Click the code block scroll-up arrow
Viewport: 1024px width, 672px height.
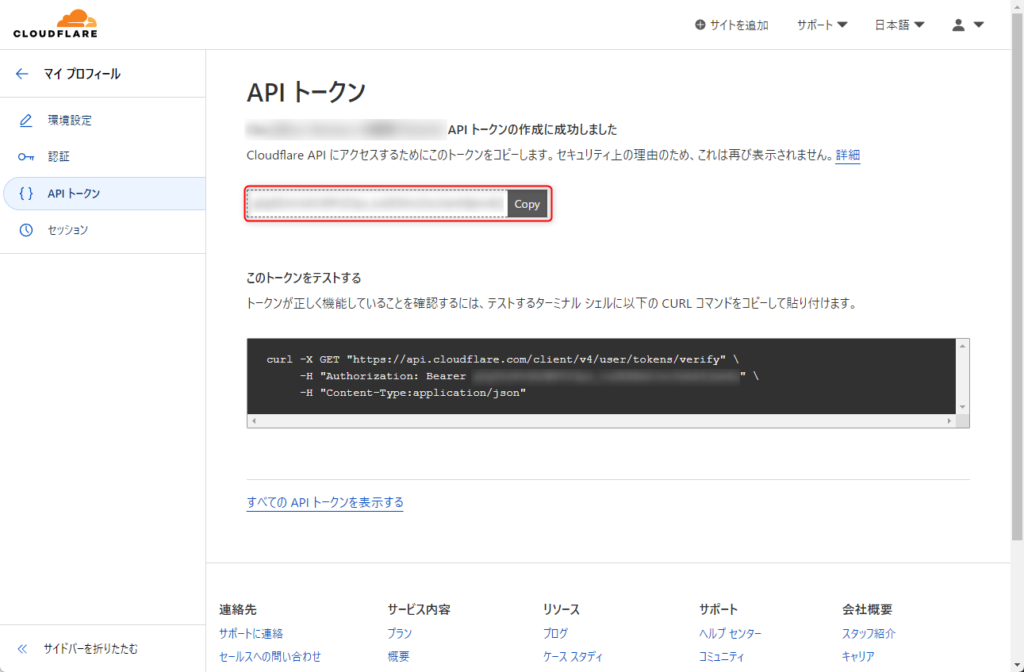point(962,345)
